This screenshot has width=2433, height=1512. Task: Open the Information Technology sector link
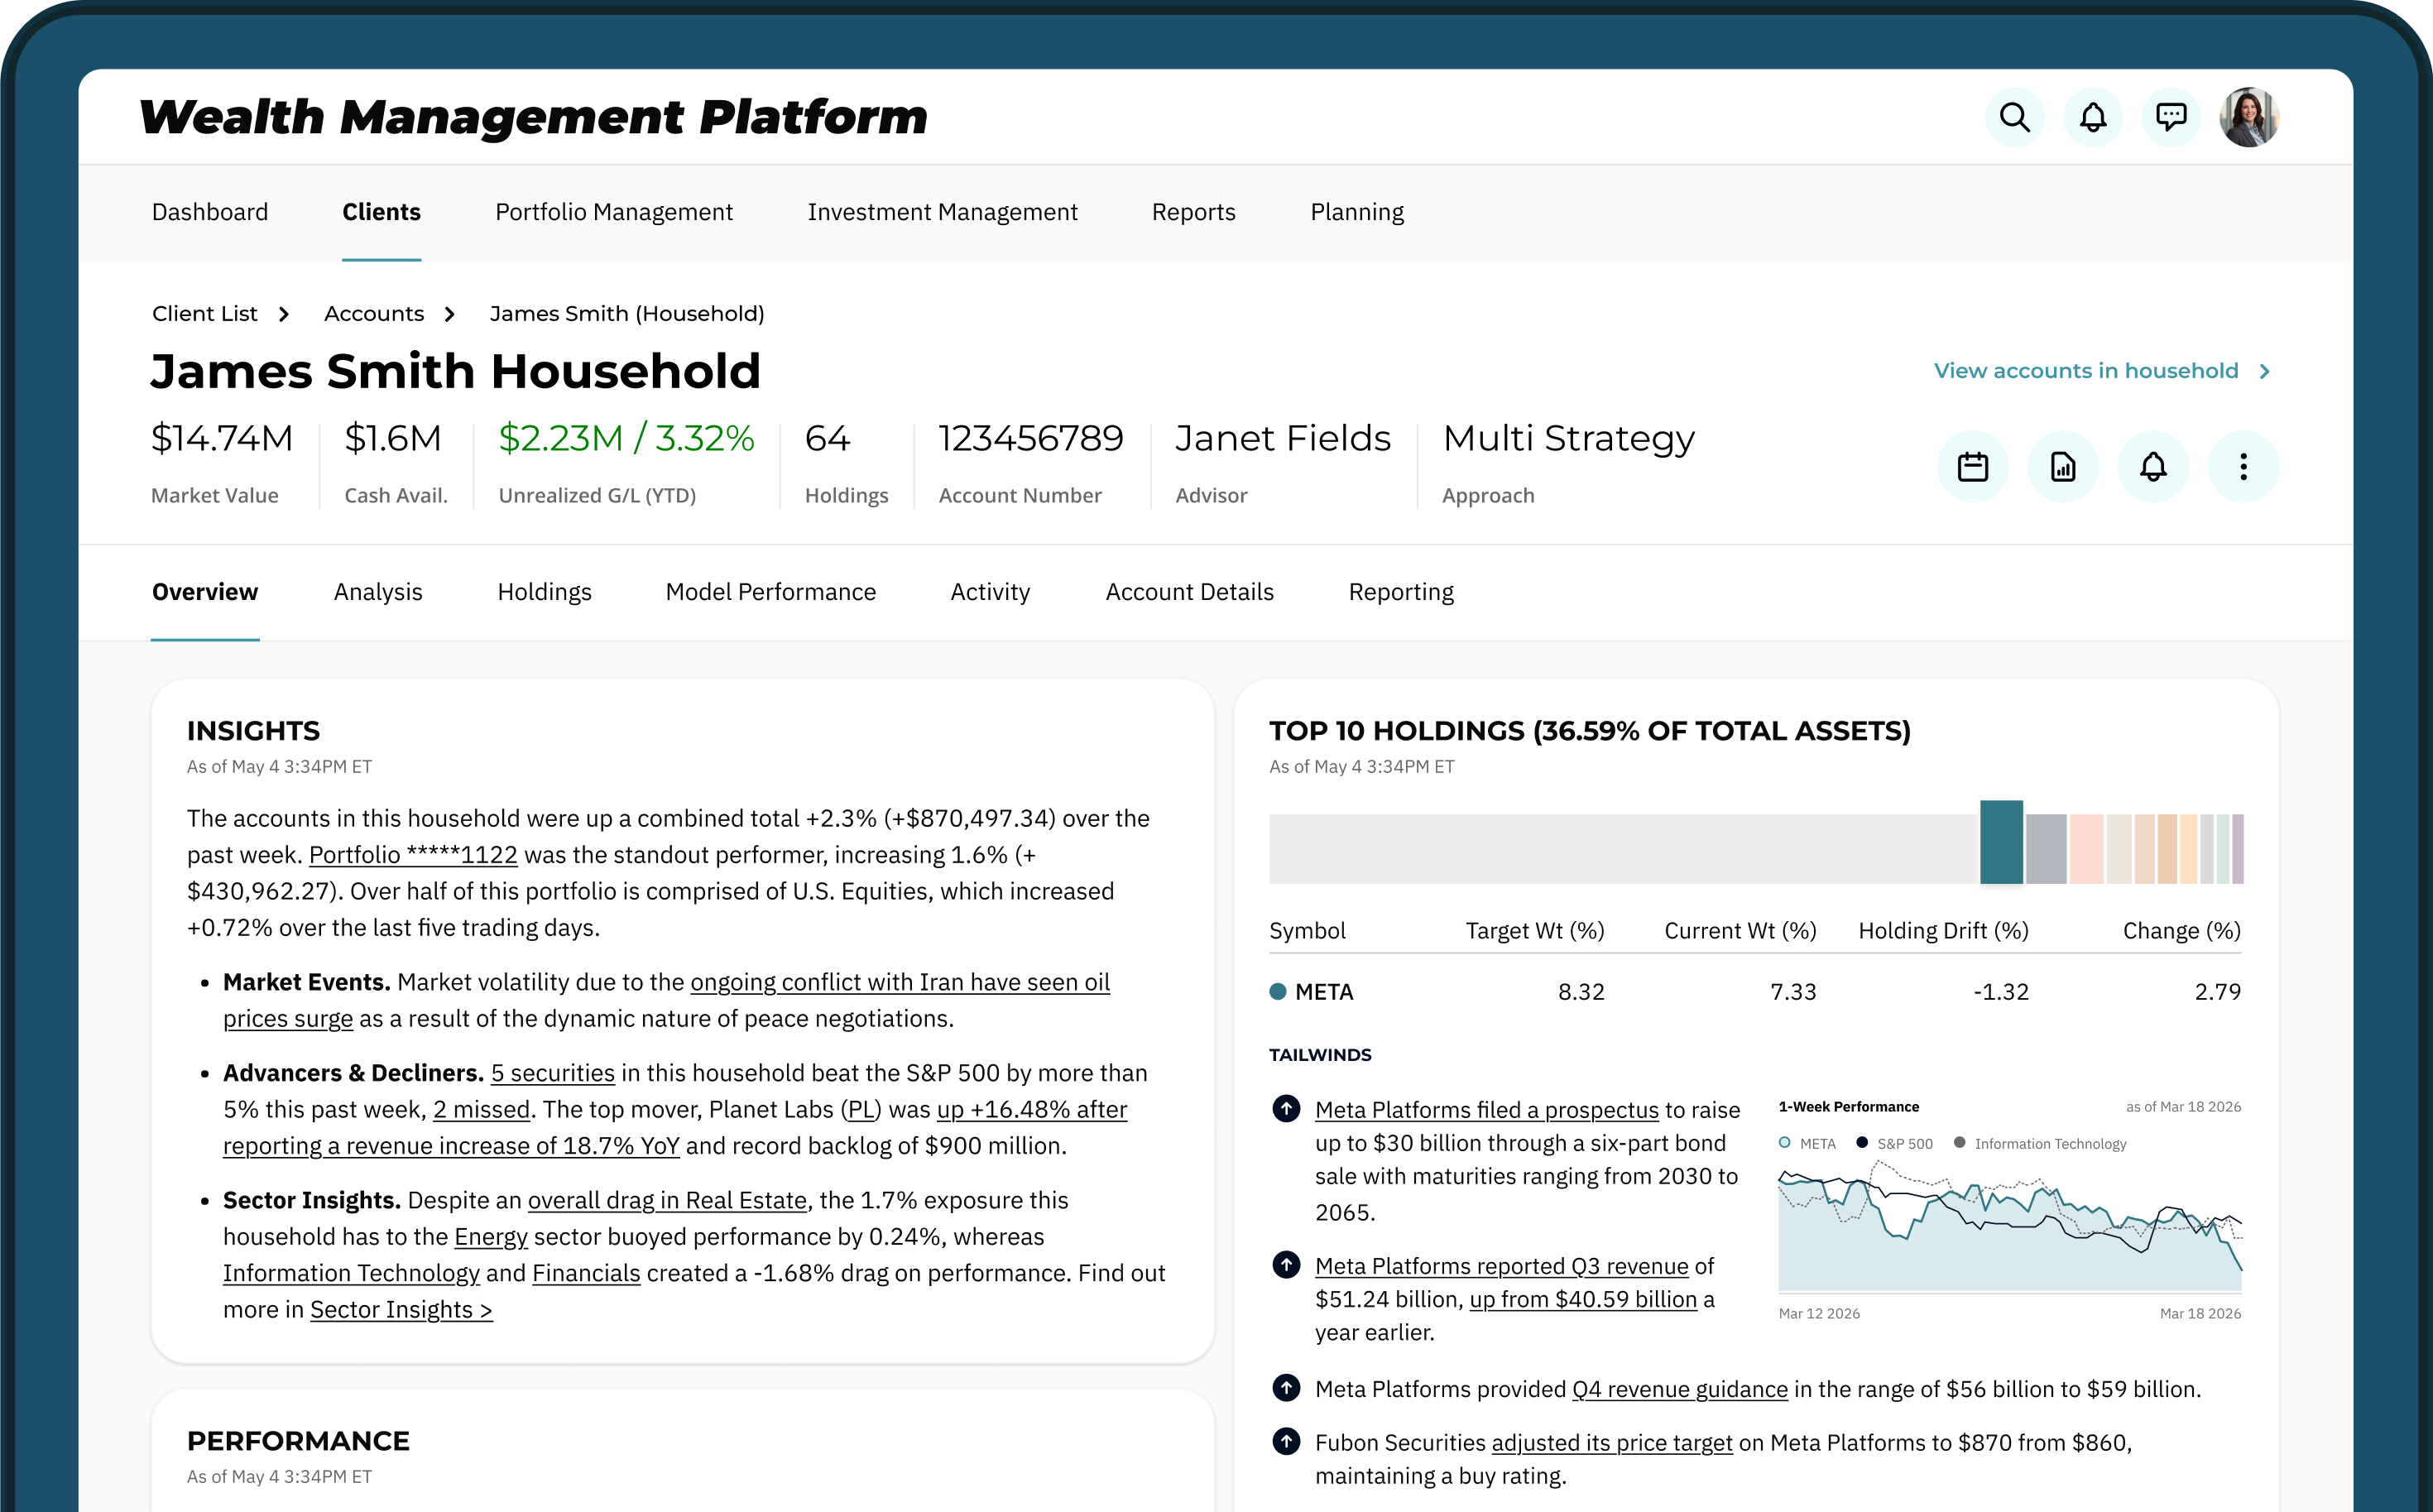coord(351,1273)
